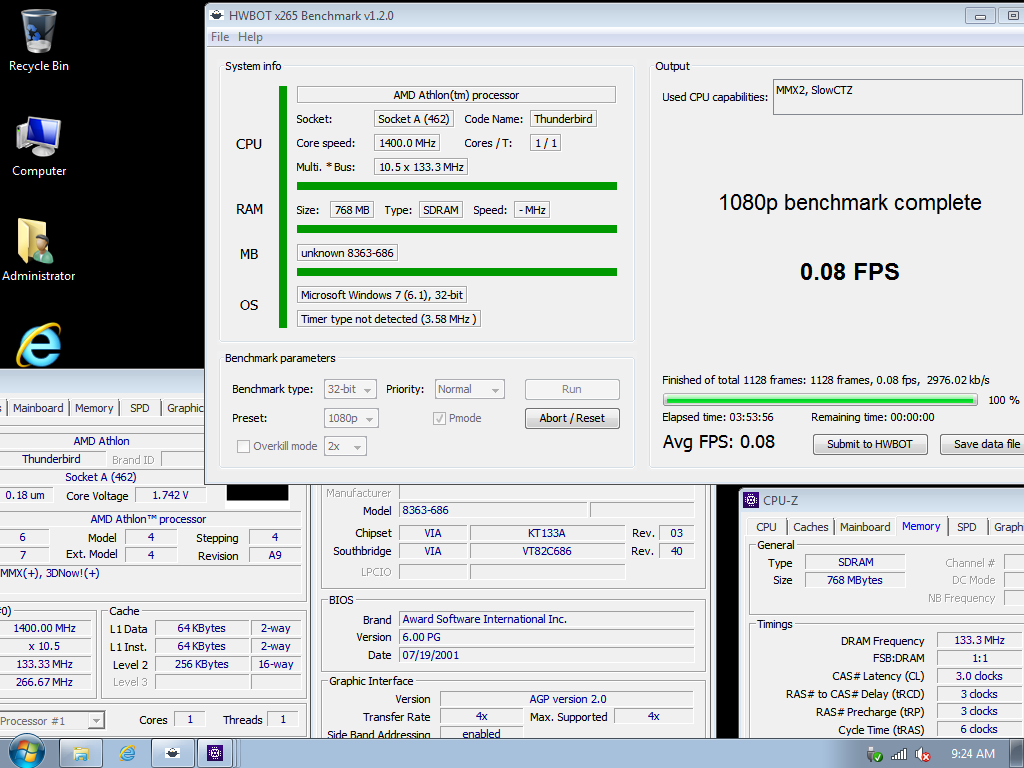Open the muted volume tray icon

pyautogui.click(x=923, y=754)
